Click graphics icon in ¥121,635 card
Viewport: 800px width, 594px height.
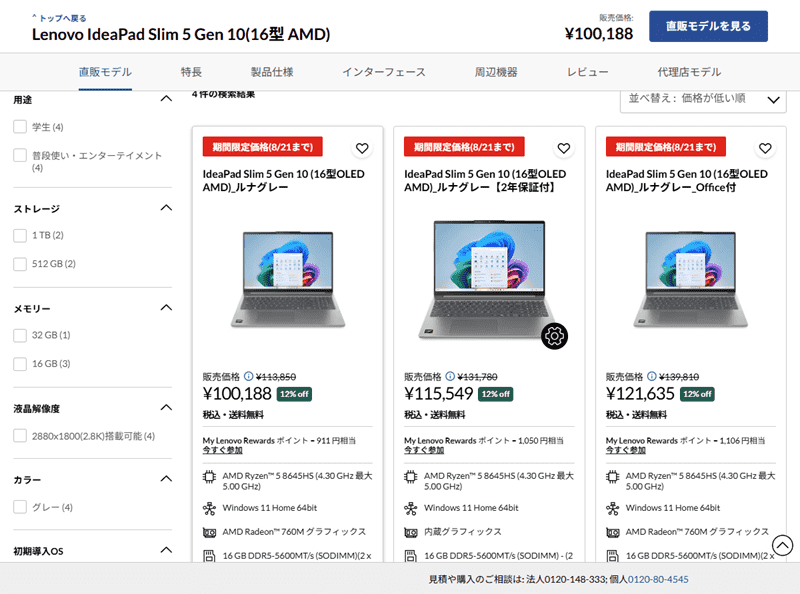(x=612, y=532)
